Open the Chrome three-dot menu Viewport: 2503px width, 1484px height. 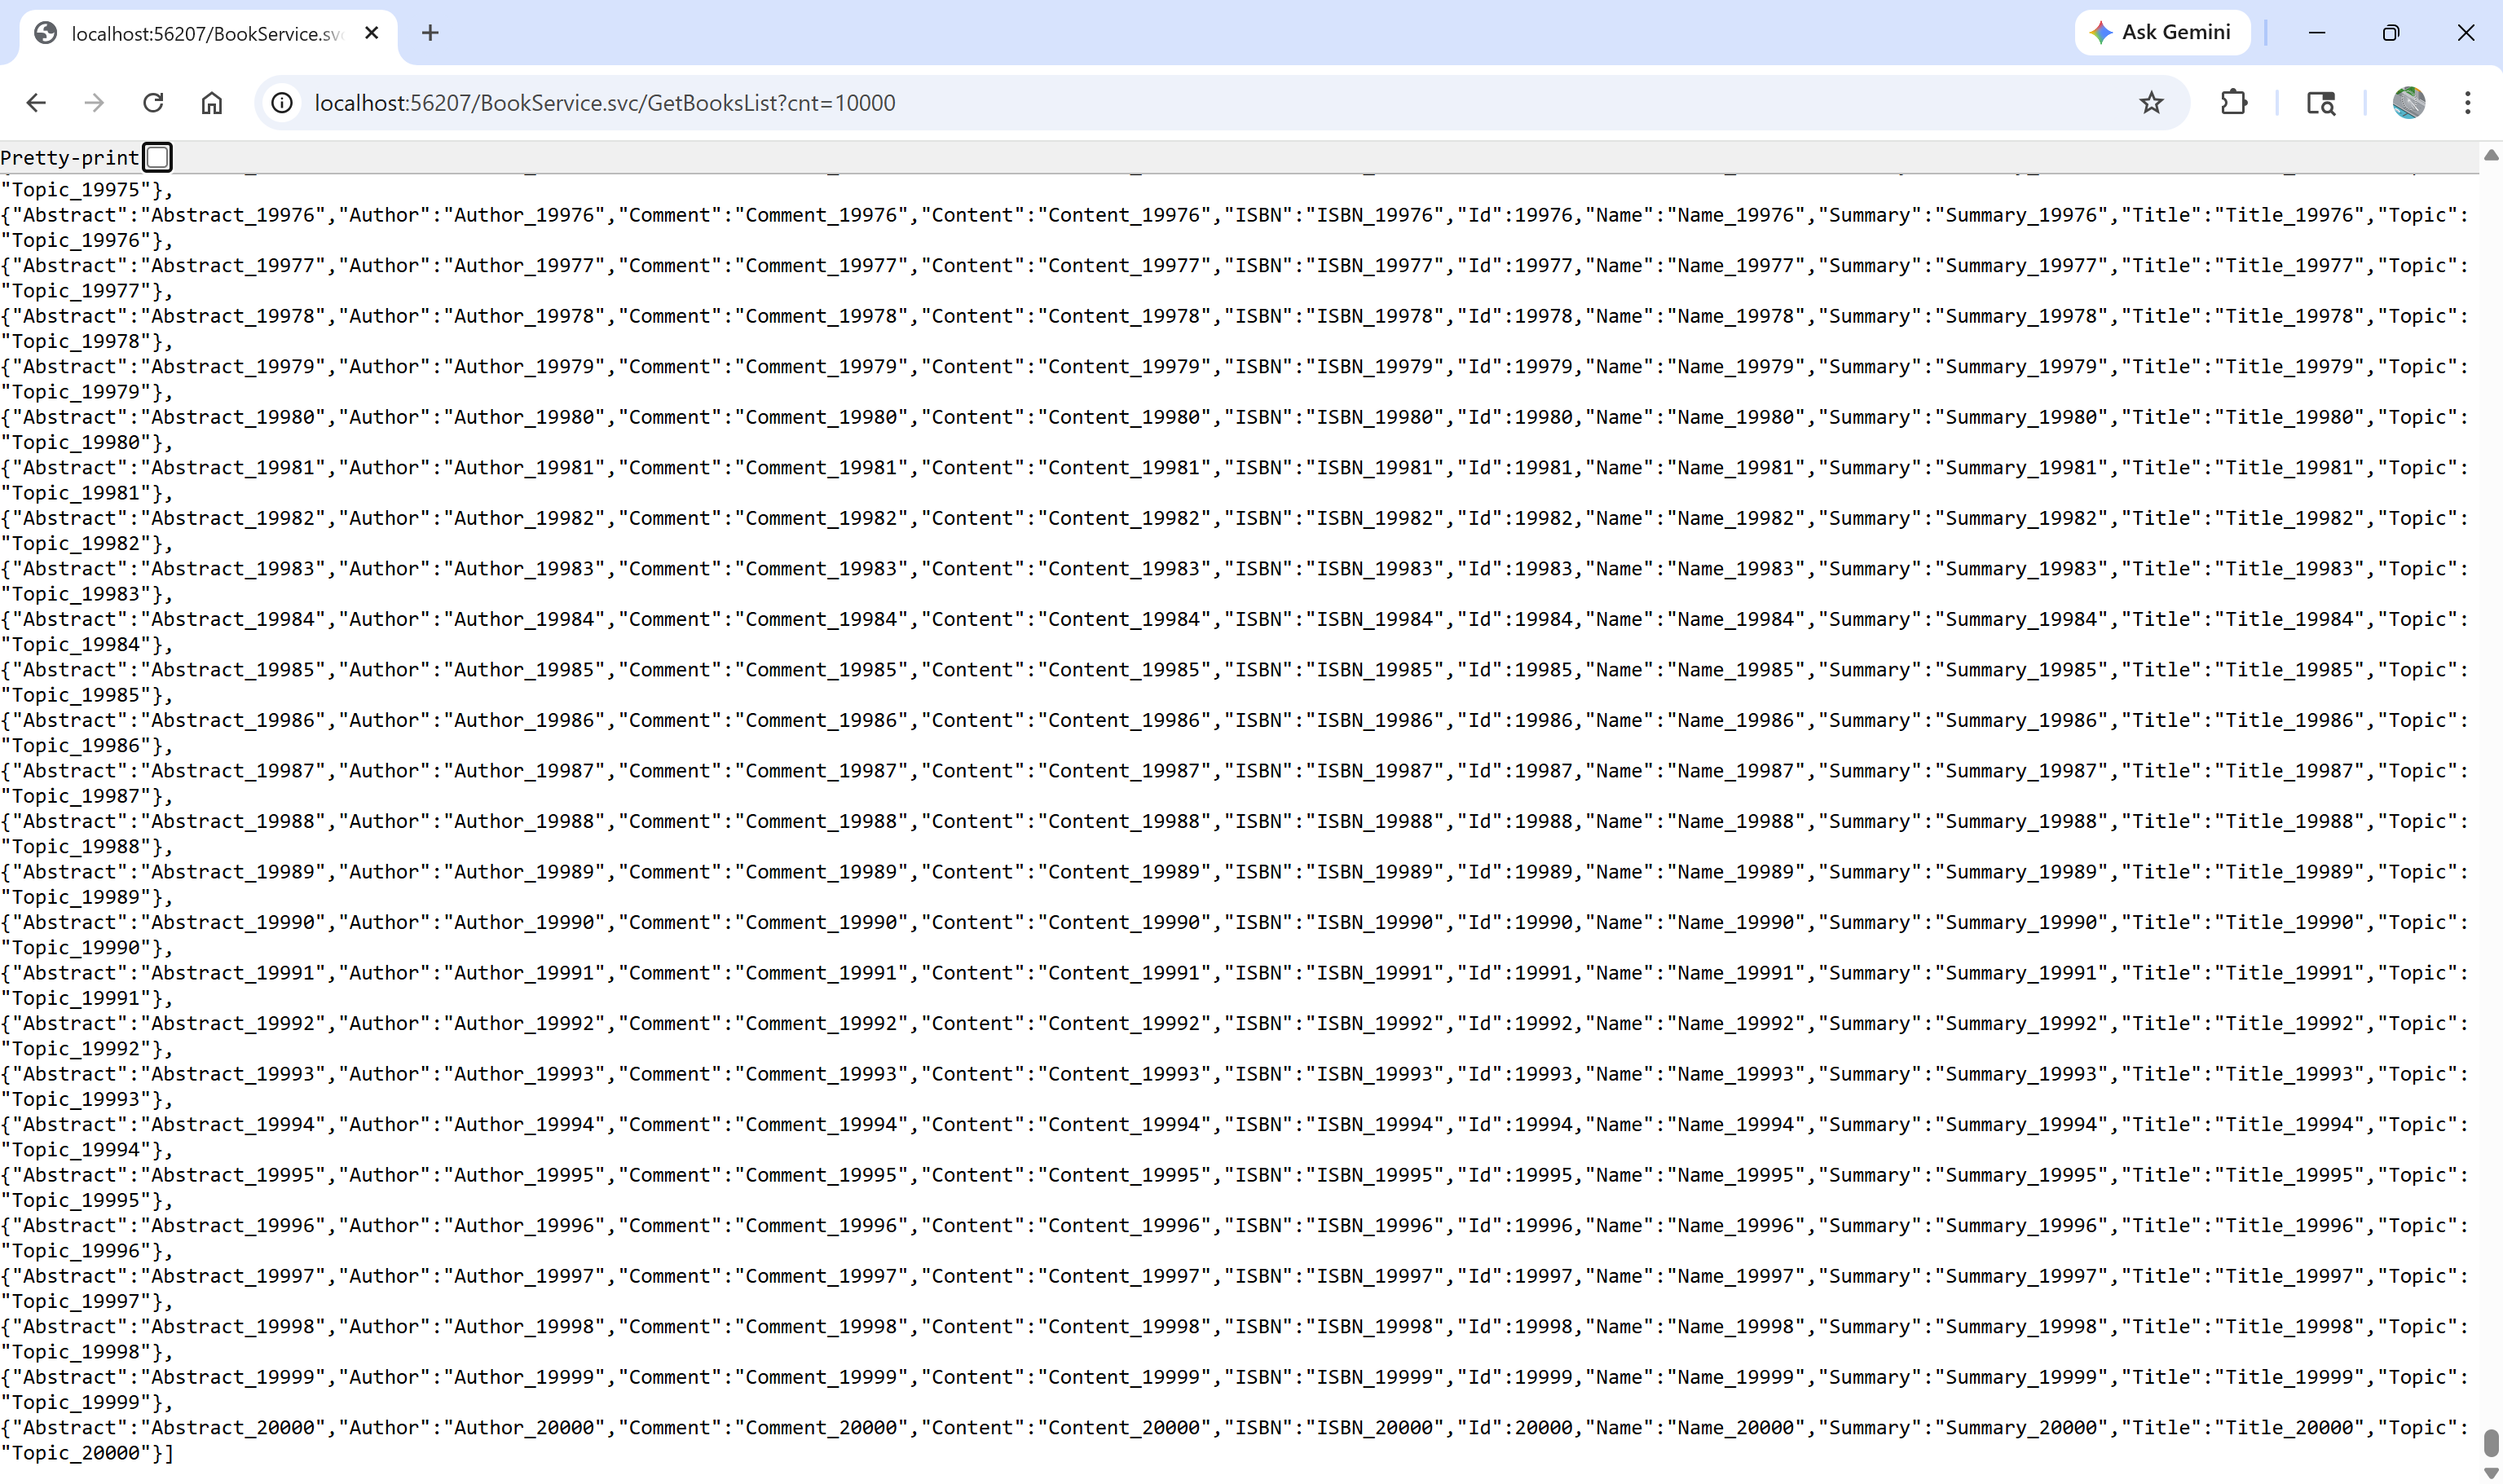pyautogui.click(x=2467, y=103)
